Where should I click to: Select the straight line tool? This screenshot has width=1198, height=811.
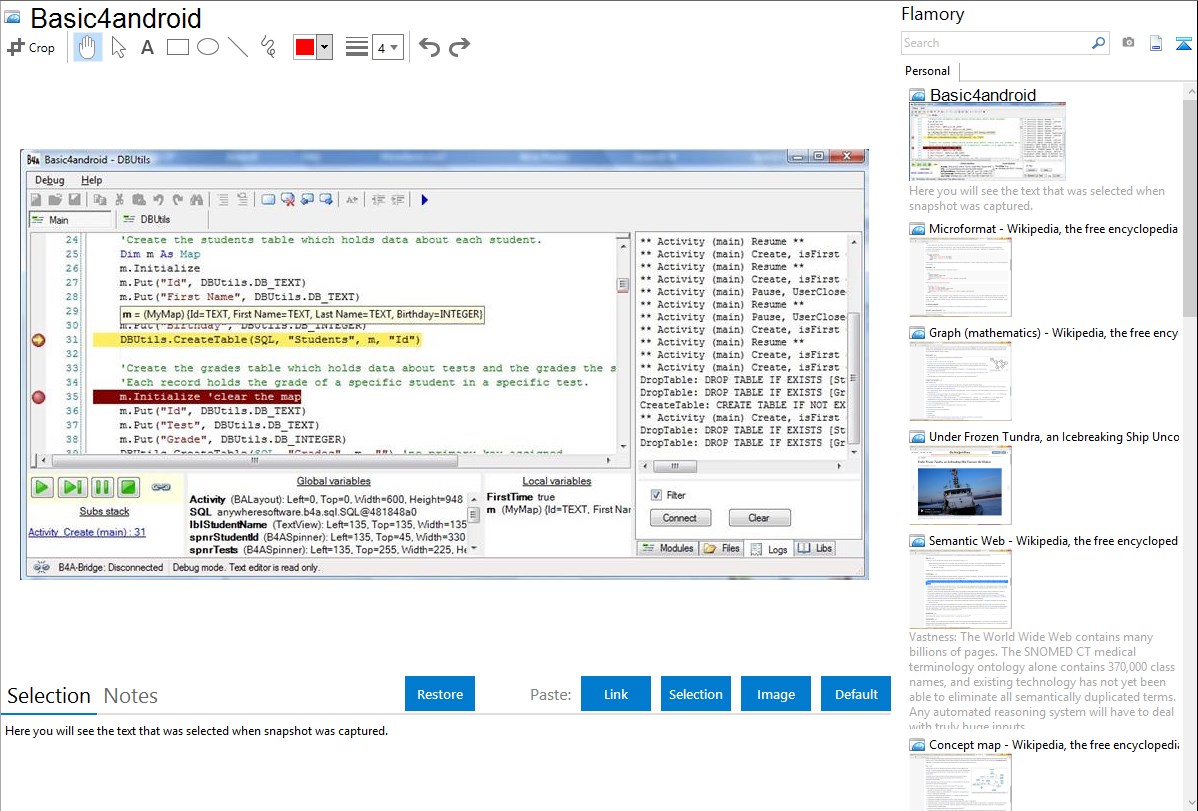pyautogui.click(x=238, y=47)
